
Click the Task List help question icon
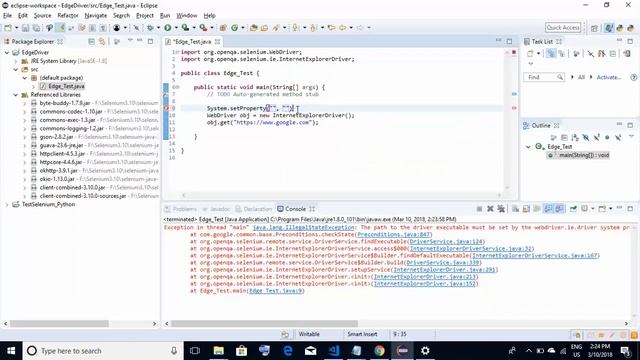633,77
